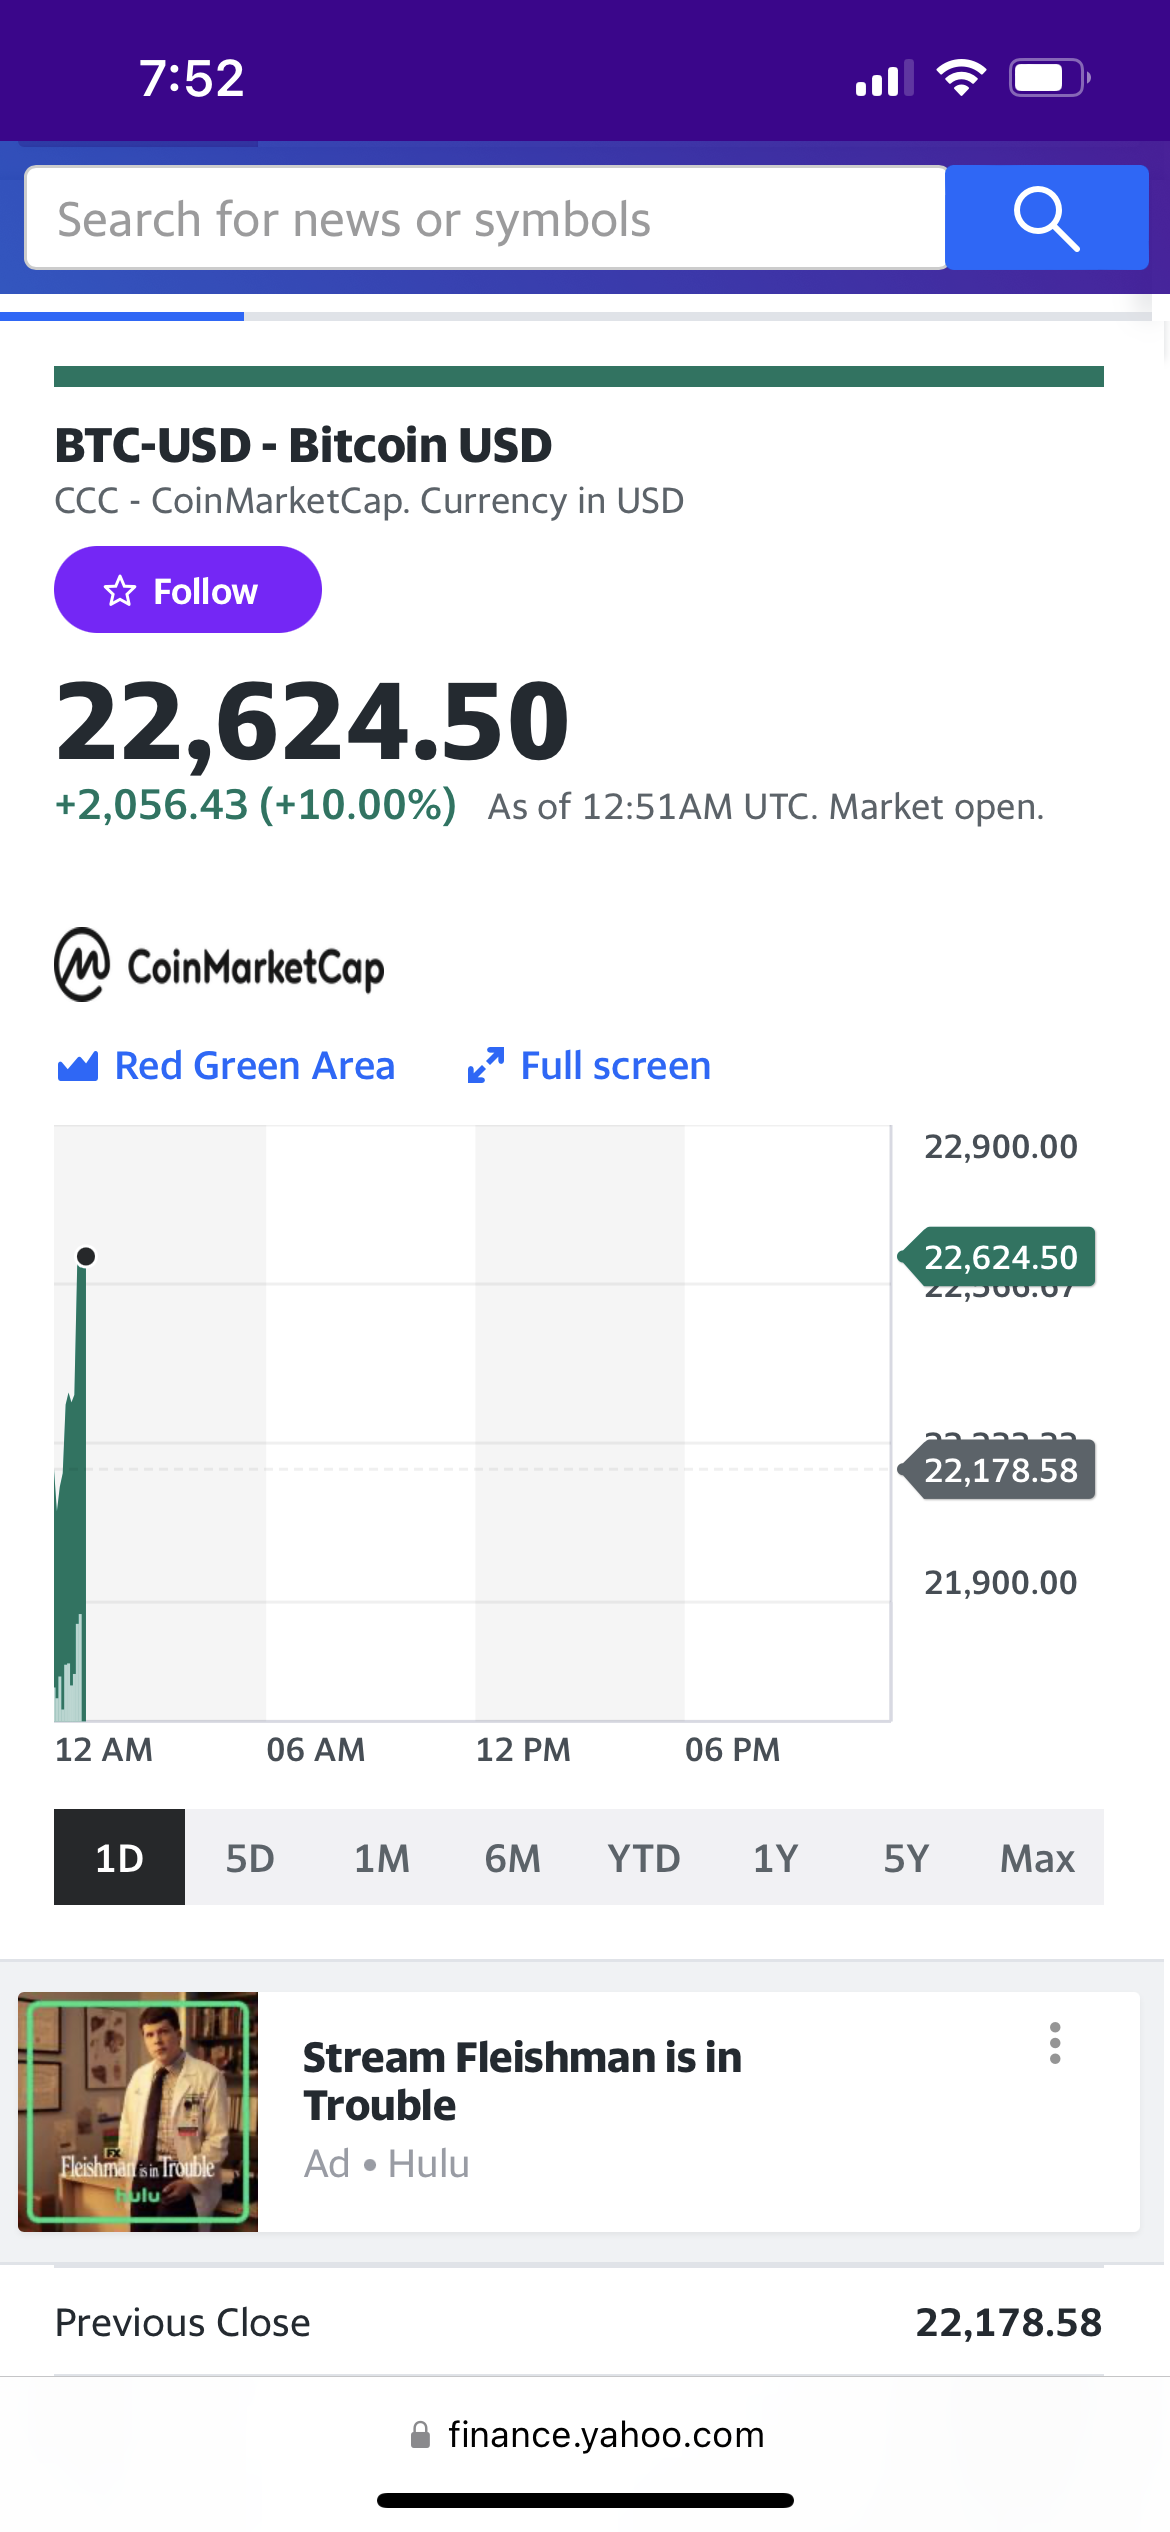Show the Max chart range
The width and height of the screenshot is (1170, 2532).
pos(1037,1858)
